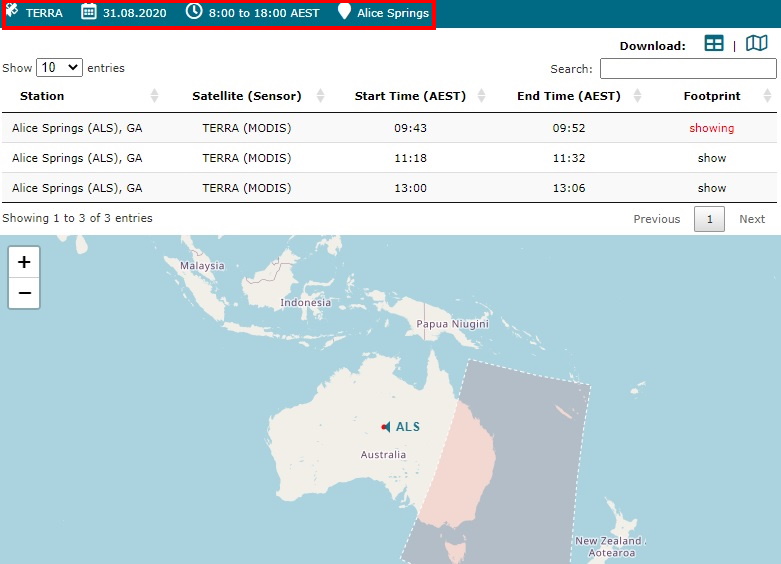The height and width of the screenshot is (564, 781).
Task: Focus the Search input field
Action: click(687, 69)
